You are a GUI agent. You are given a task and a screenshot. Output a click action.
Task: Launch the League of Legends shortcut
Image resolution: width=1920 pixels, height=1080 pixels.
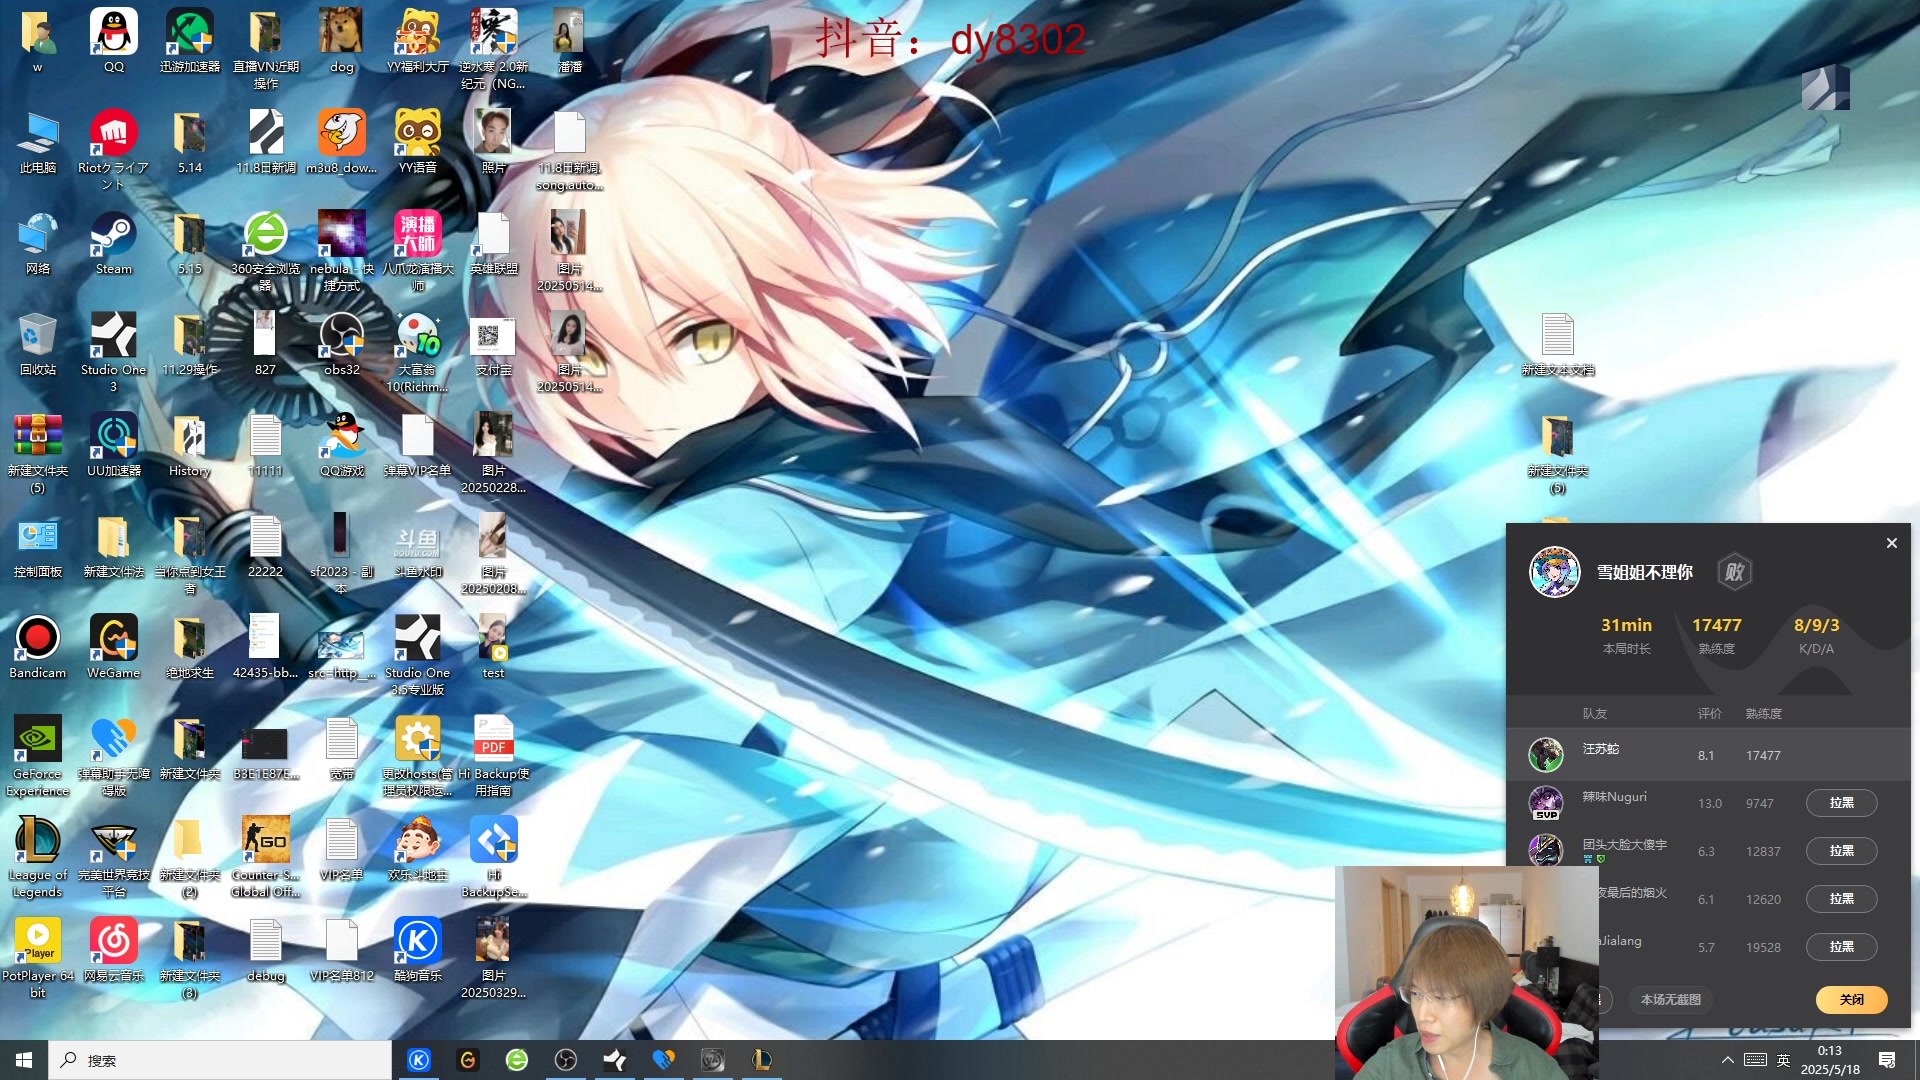click(38, 857)
